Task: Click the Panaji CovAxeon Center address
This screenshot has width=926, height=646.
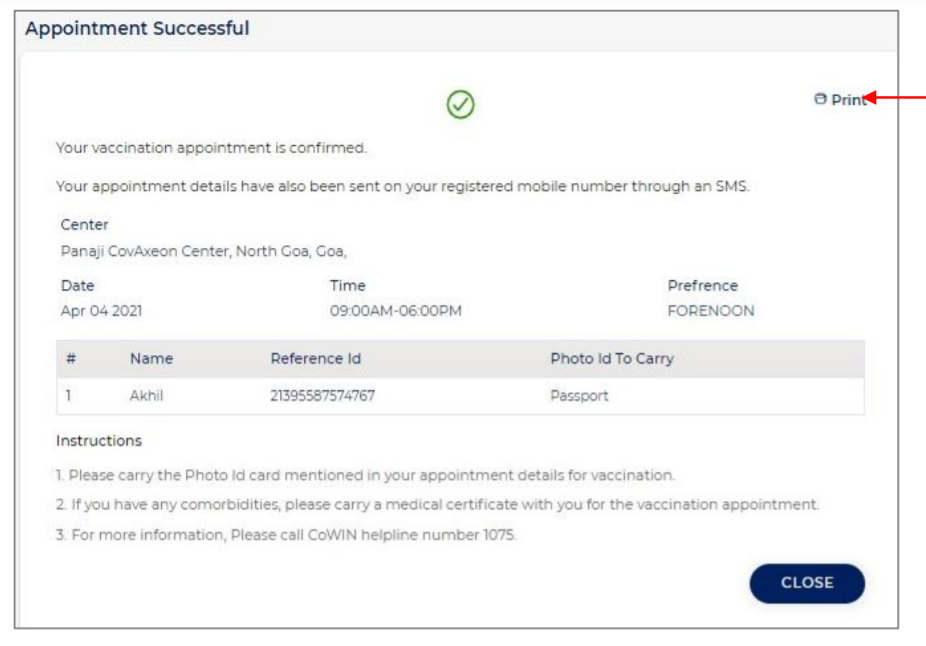Action: (203, 252)
